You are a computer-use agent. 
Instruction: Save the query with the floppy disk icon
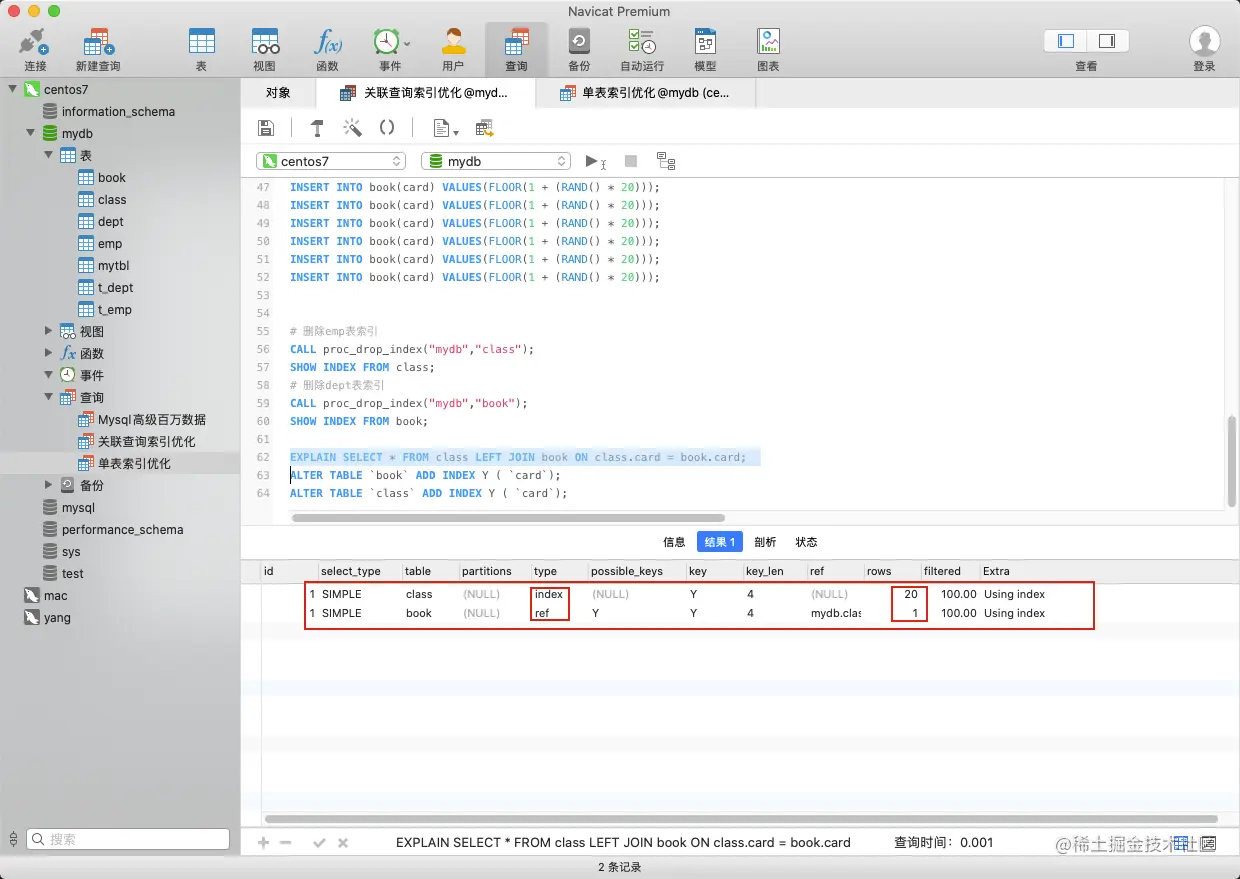pos(266,128)
